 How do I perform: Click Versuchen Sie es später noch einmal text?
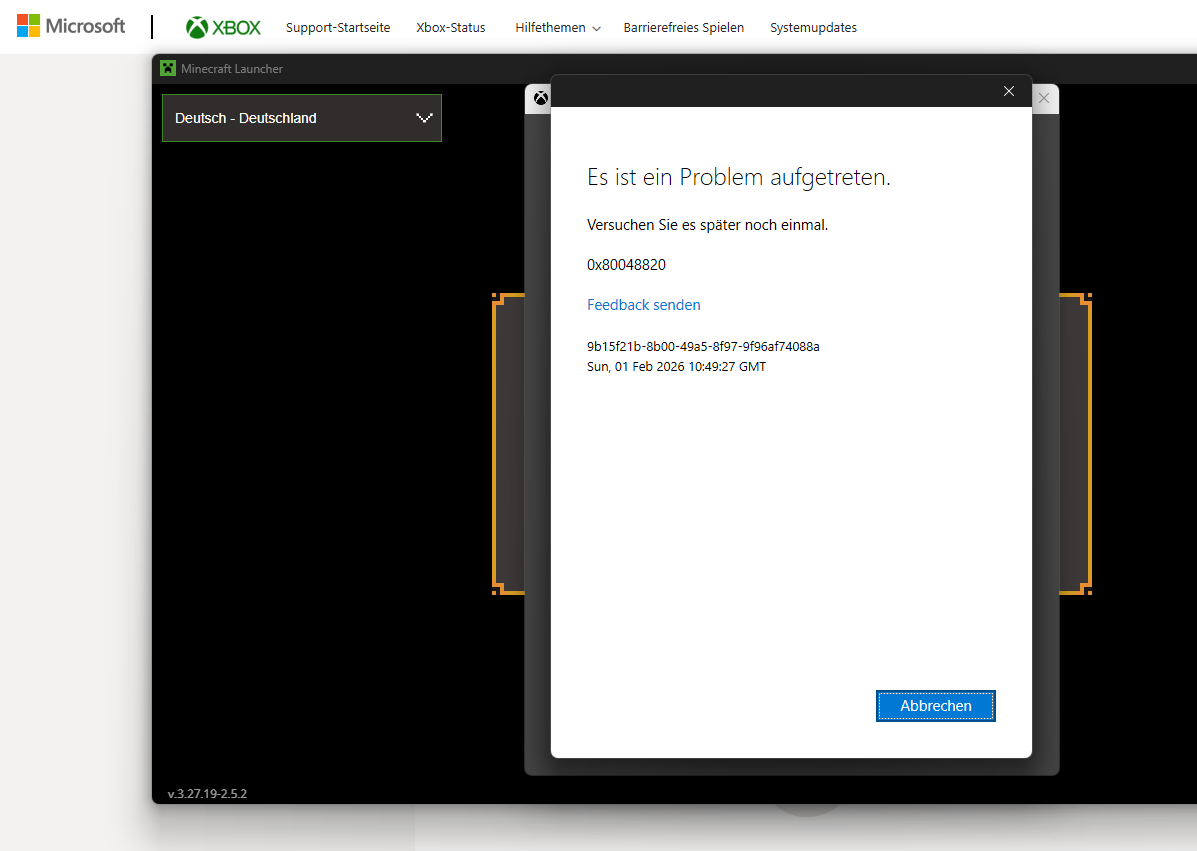[707, 225]
